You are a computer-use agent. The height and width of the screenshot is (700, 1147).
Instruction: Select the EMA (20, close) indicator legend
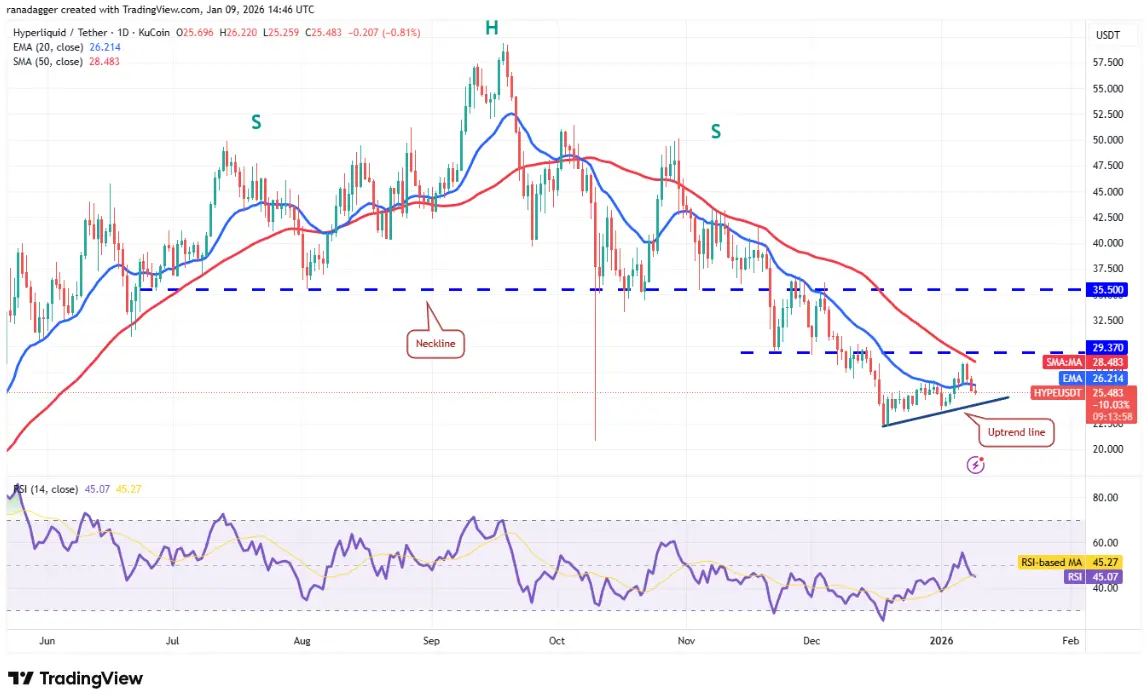tap(67, 47)
